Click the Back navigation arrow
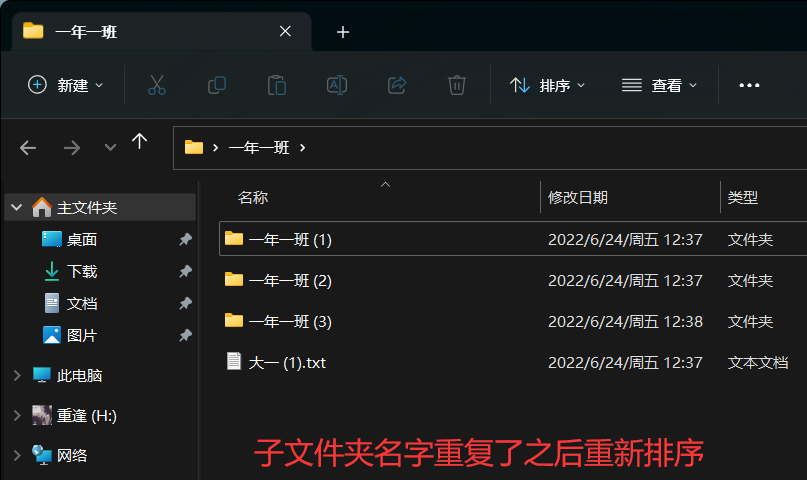Screen dimensions: 807x480 pos(28,148)
